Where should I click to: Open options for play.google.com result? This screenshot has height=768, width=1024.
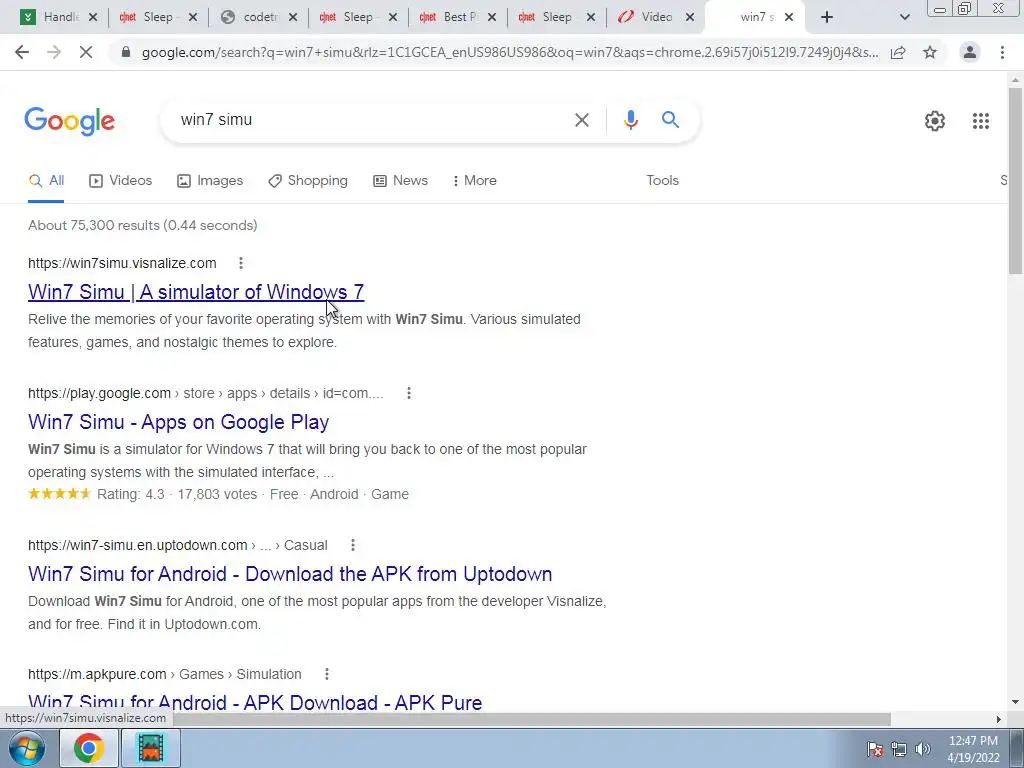coord(409,393)
